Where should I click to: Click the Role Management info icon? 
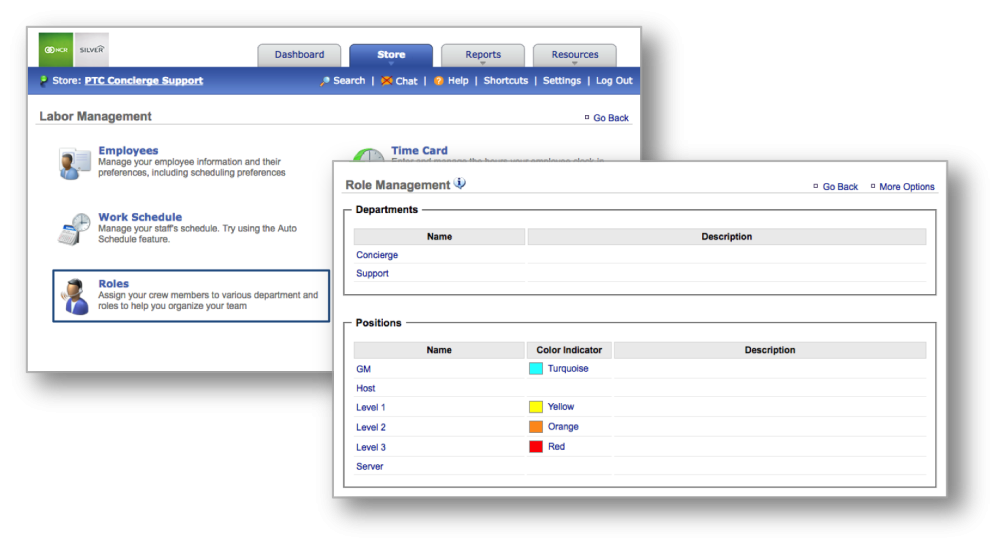tap(460, 184)
